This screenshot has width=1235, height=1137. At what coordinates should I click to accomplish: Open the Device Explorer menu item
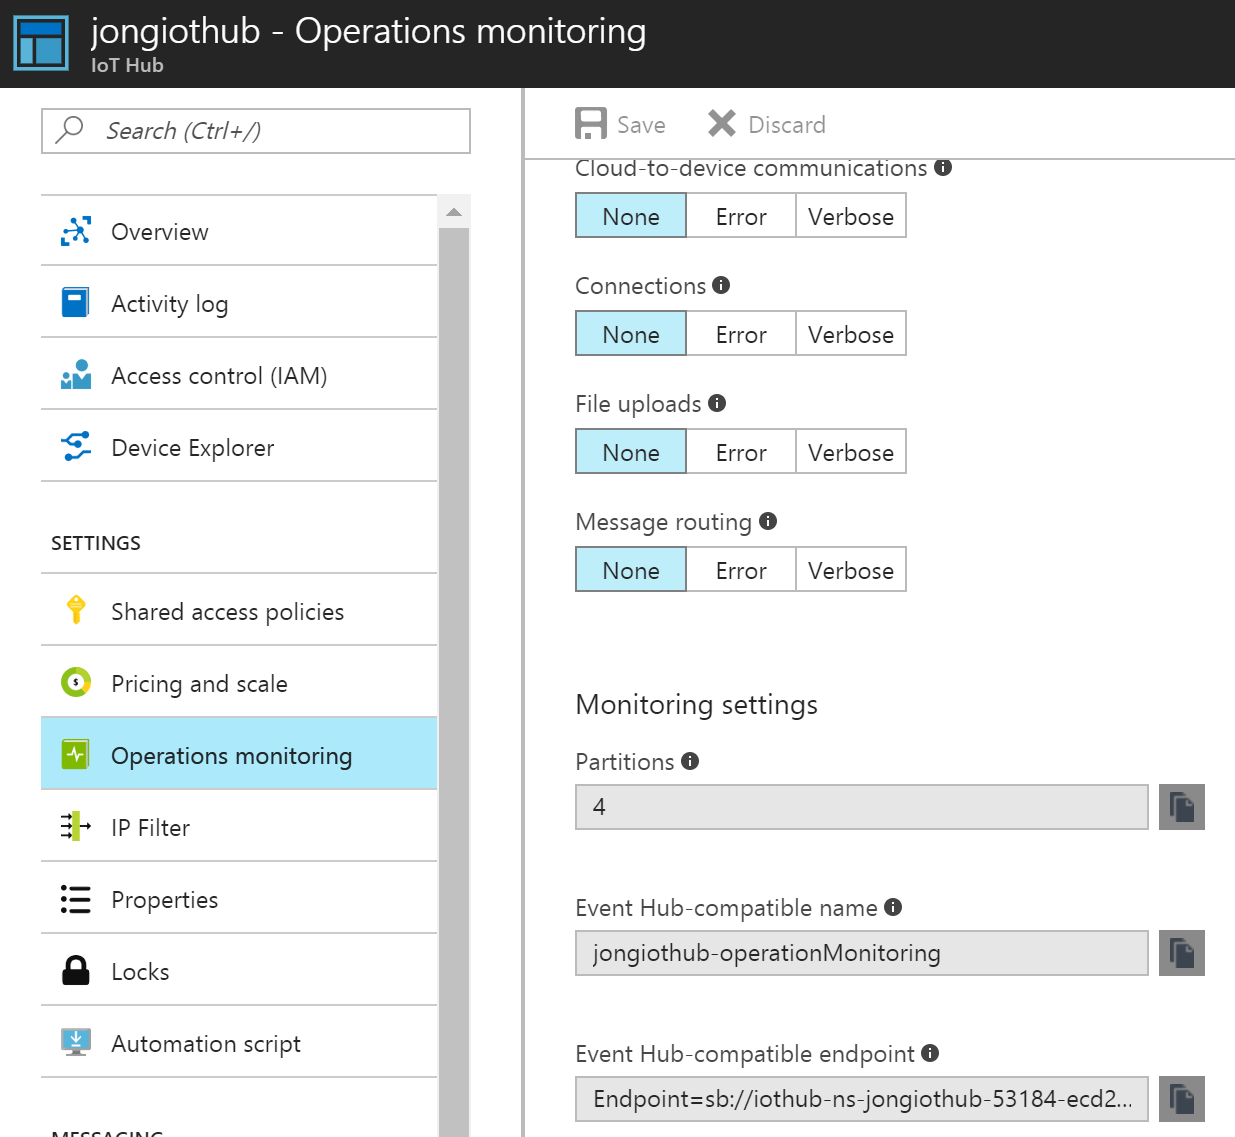pos(192,448)
